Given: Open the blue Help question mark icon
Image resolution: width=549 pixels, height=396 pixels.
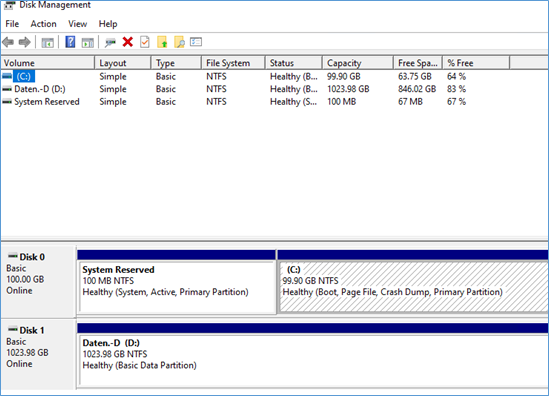Looking at the screenshot, I should click(x=70, y=42).
